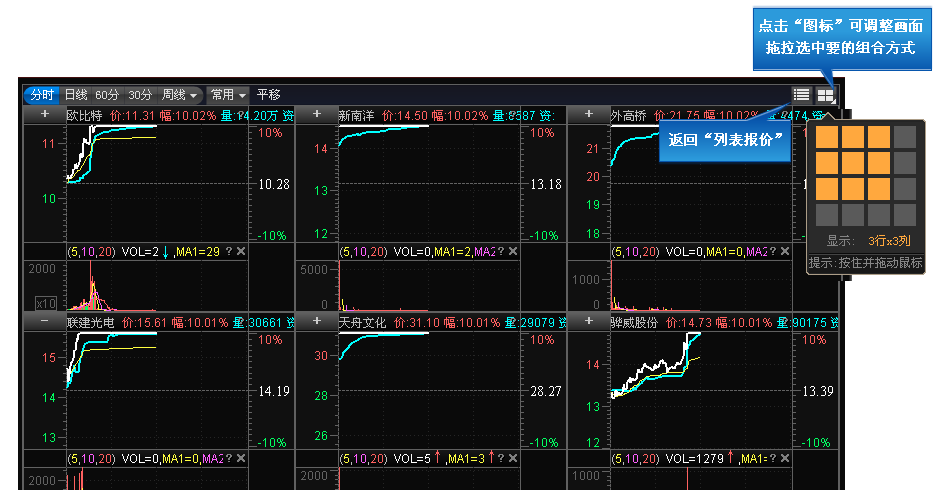Click the 平移 pan option
The image size is (938, 490).
point(269,95)
